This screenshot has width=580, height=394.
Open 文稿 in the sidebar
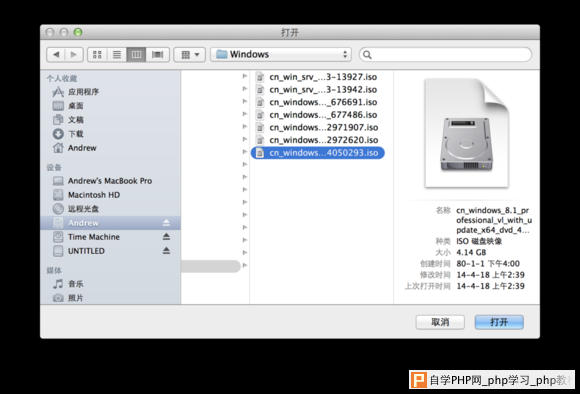point(110,120)
